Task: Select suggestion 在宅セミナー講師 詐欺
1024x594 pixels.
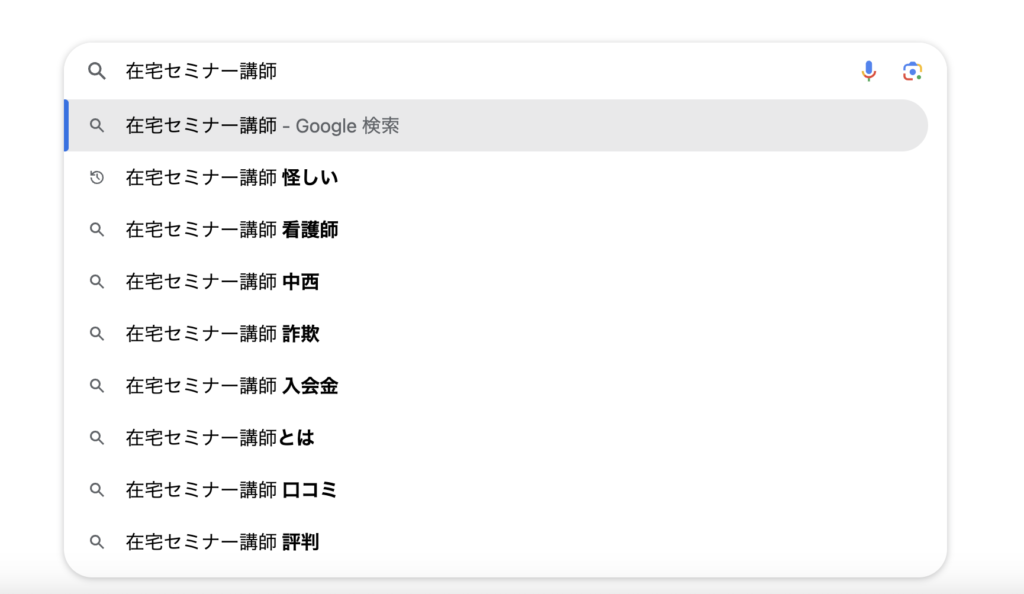Action: point(496,334)
